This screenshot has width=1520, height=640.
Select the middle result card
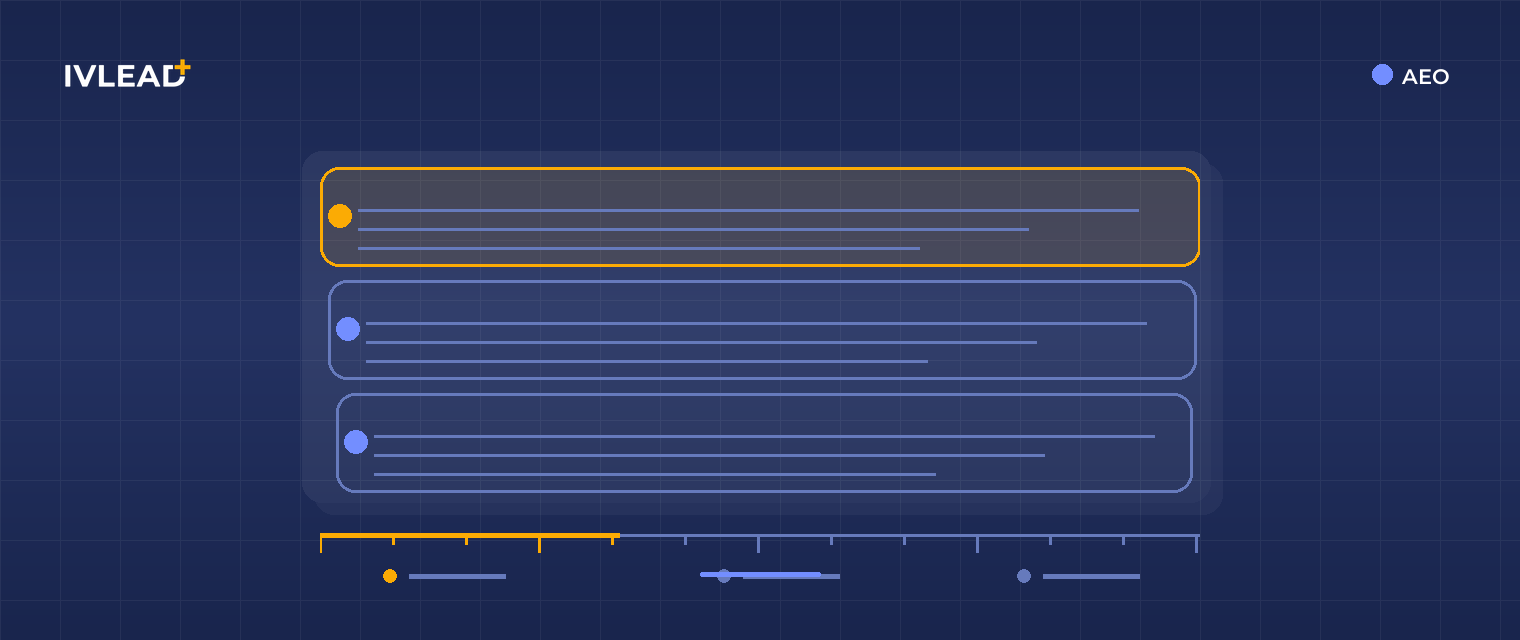pos(762,330)
